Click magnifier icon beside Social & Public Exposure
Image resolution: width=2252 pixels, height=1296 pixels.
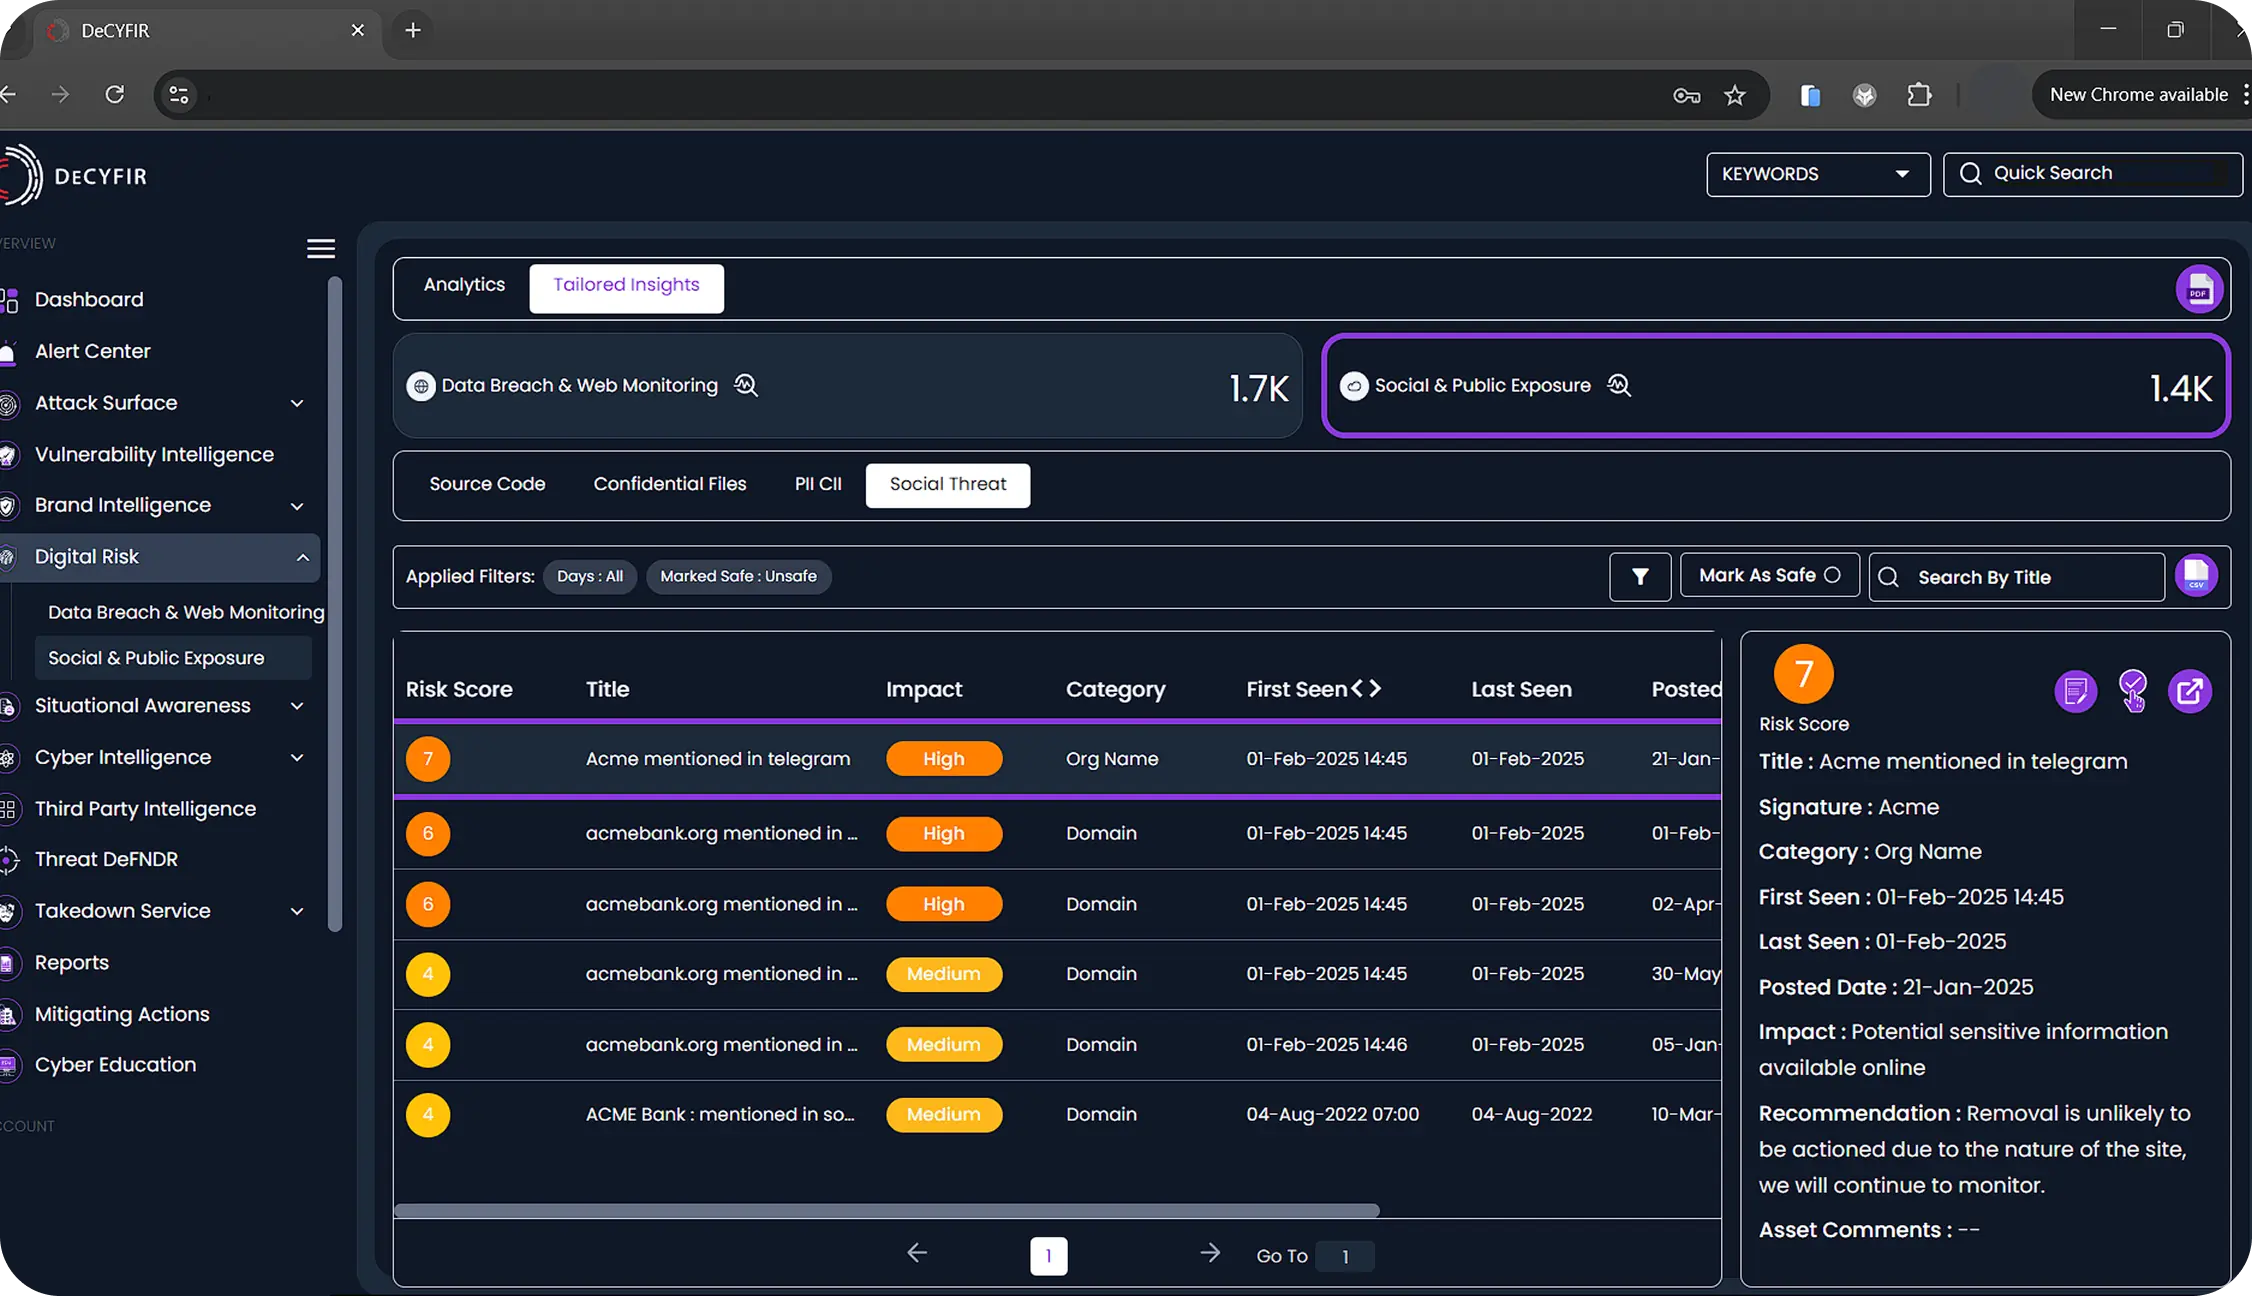click(x=1619, y=385)
